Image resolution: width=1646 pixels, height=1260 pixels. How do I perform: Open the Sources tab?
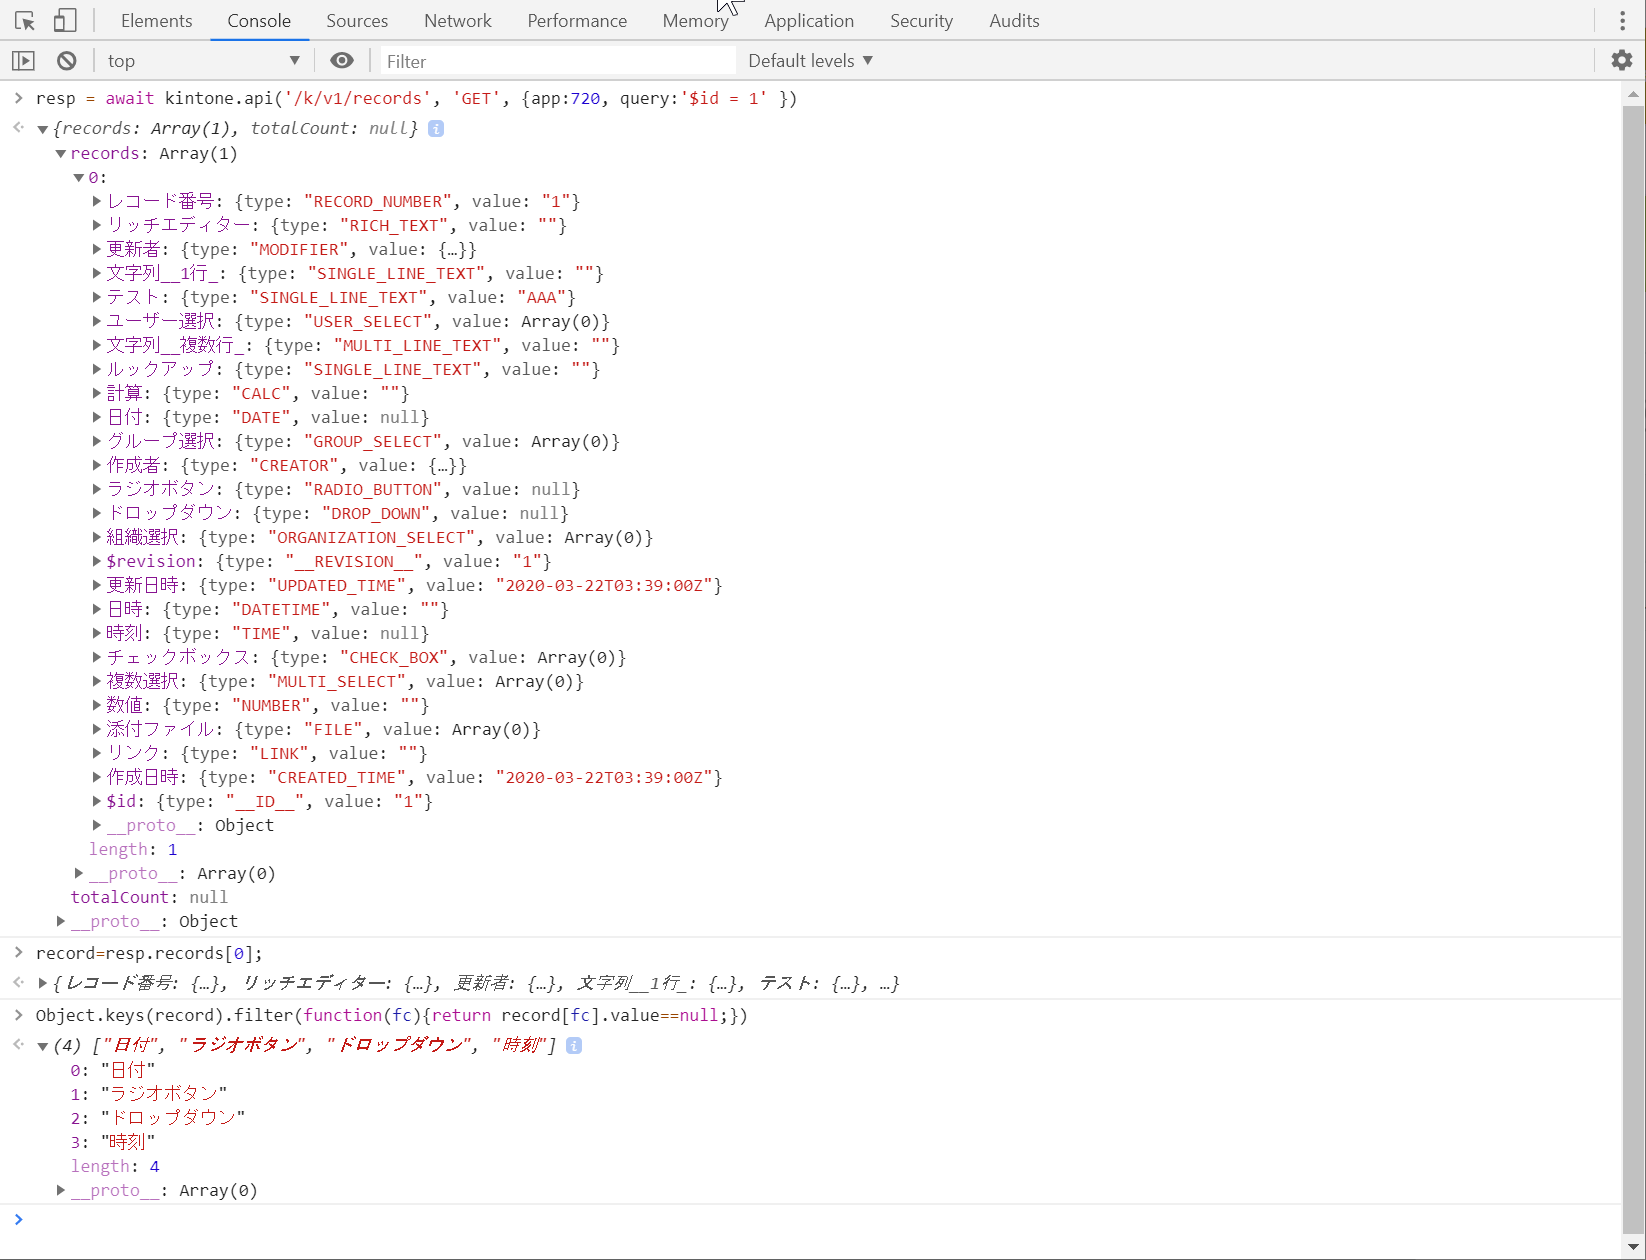[357, 20]
